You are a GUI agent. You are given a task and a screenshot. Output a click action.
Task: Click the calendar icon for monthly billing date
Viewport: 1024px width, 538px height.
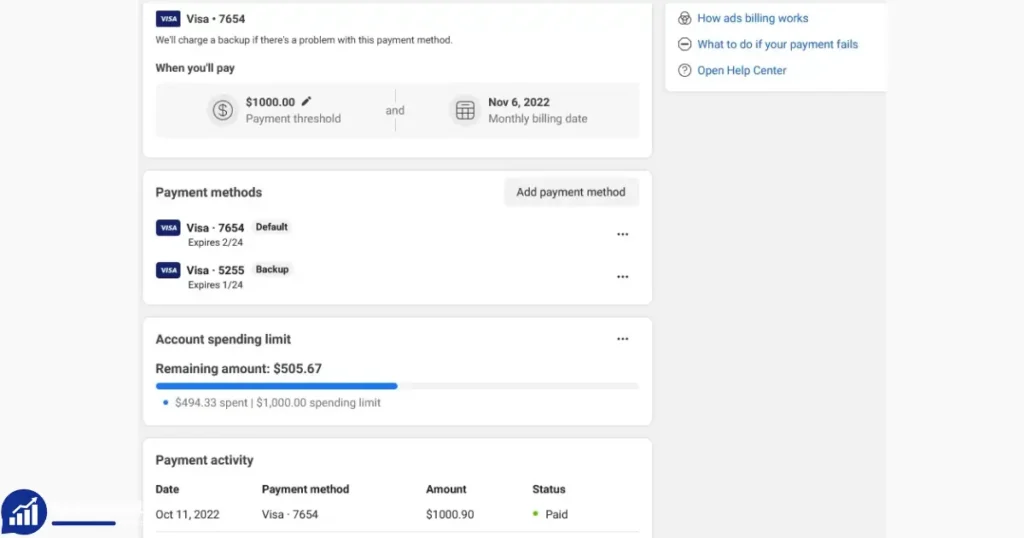tap(465, 110)
